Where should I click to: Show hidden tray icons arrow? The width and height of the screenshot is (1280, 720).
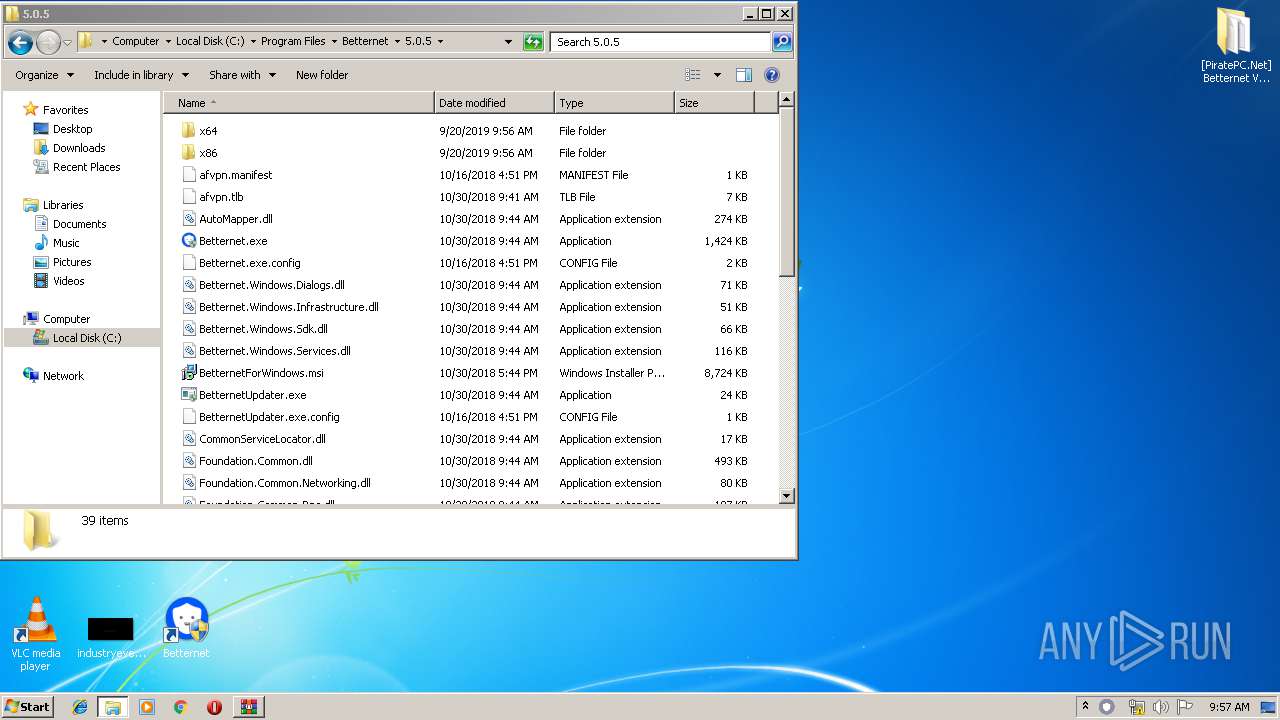[1085, 707]
